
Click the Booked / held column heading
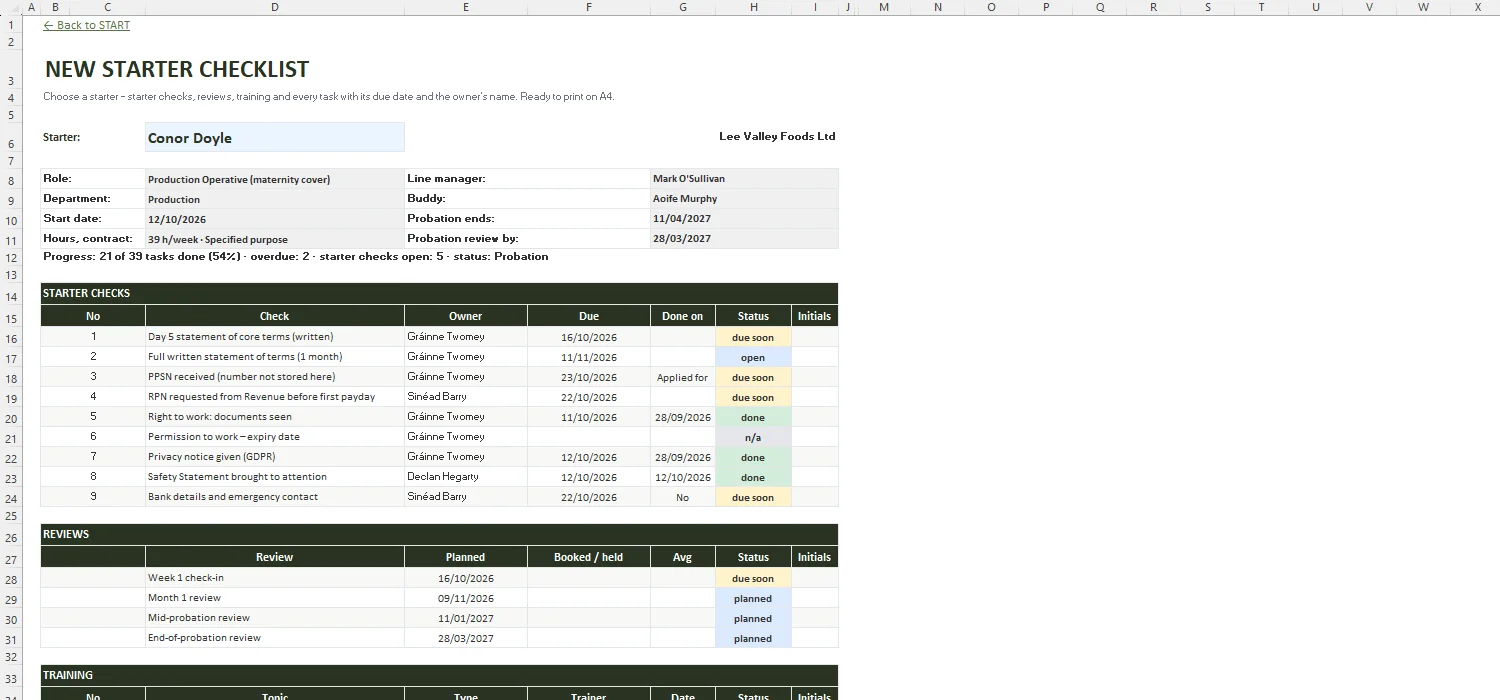point(589,557)
